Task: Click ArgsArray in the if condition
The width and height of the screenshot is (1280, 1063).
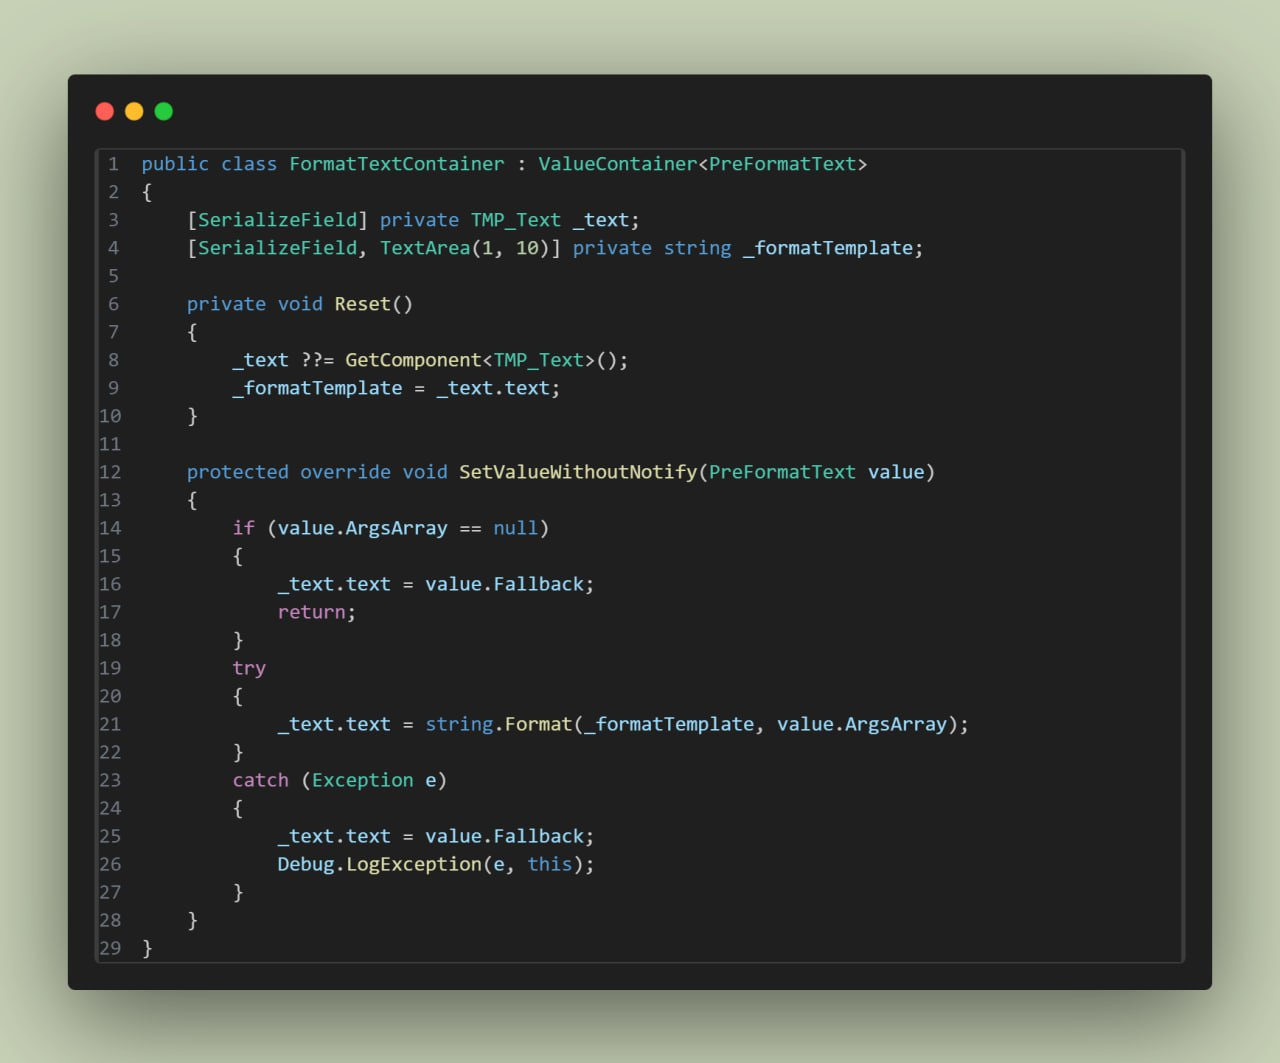Action: point(396,528)
